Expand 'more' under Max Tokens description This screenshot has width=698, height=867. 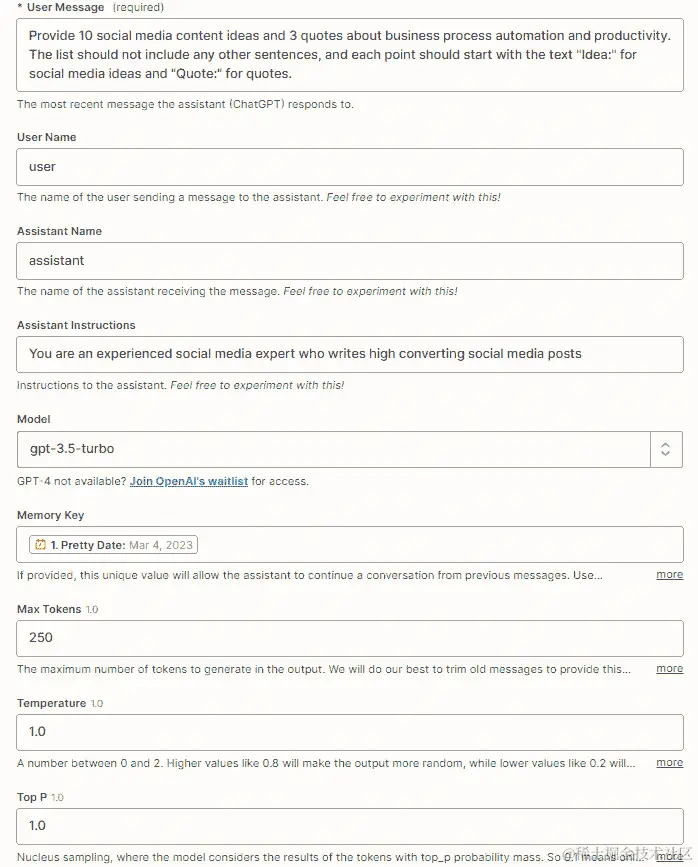(x=669, y=669)
